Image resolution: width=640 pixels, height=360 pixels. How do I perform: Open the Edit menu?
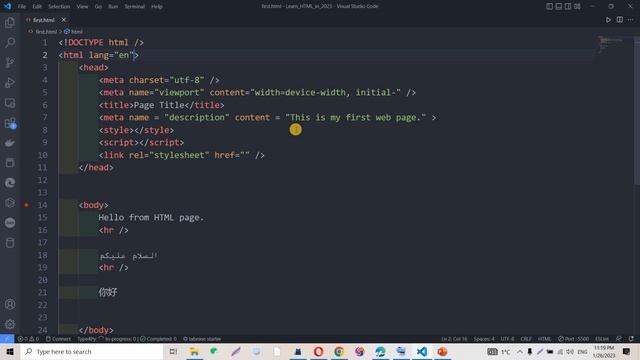pos(37,7)
